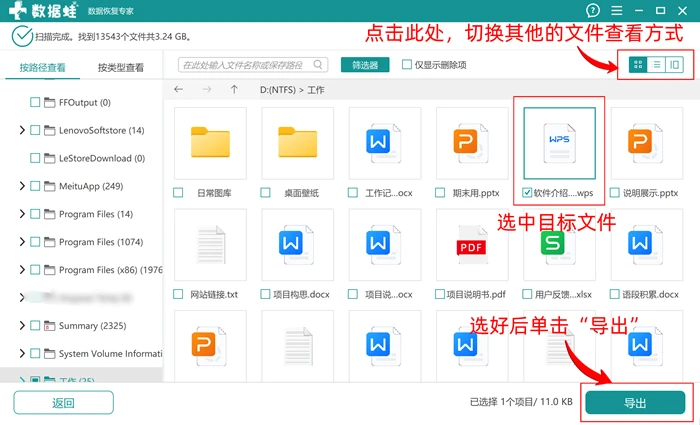Uncheck the 软件介绍.wps file checkbox
Screen dimensions: 700x425
coord(527,193)
